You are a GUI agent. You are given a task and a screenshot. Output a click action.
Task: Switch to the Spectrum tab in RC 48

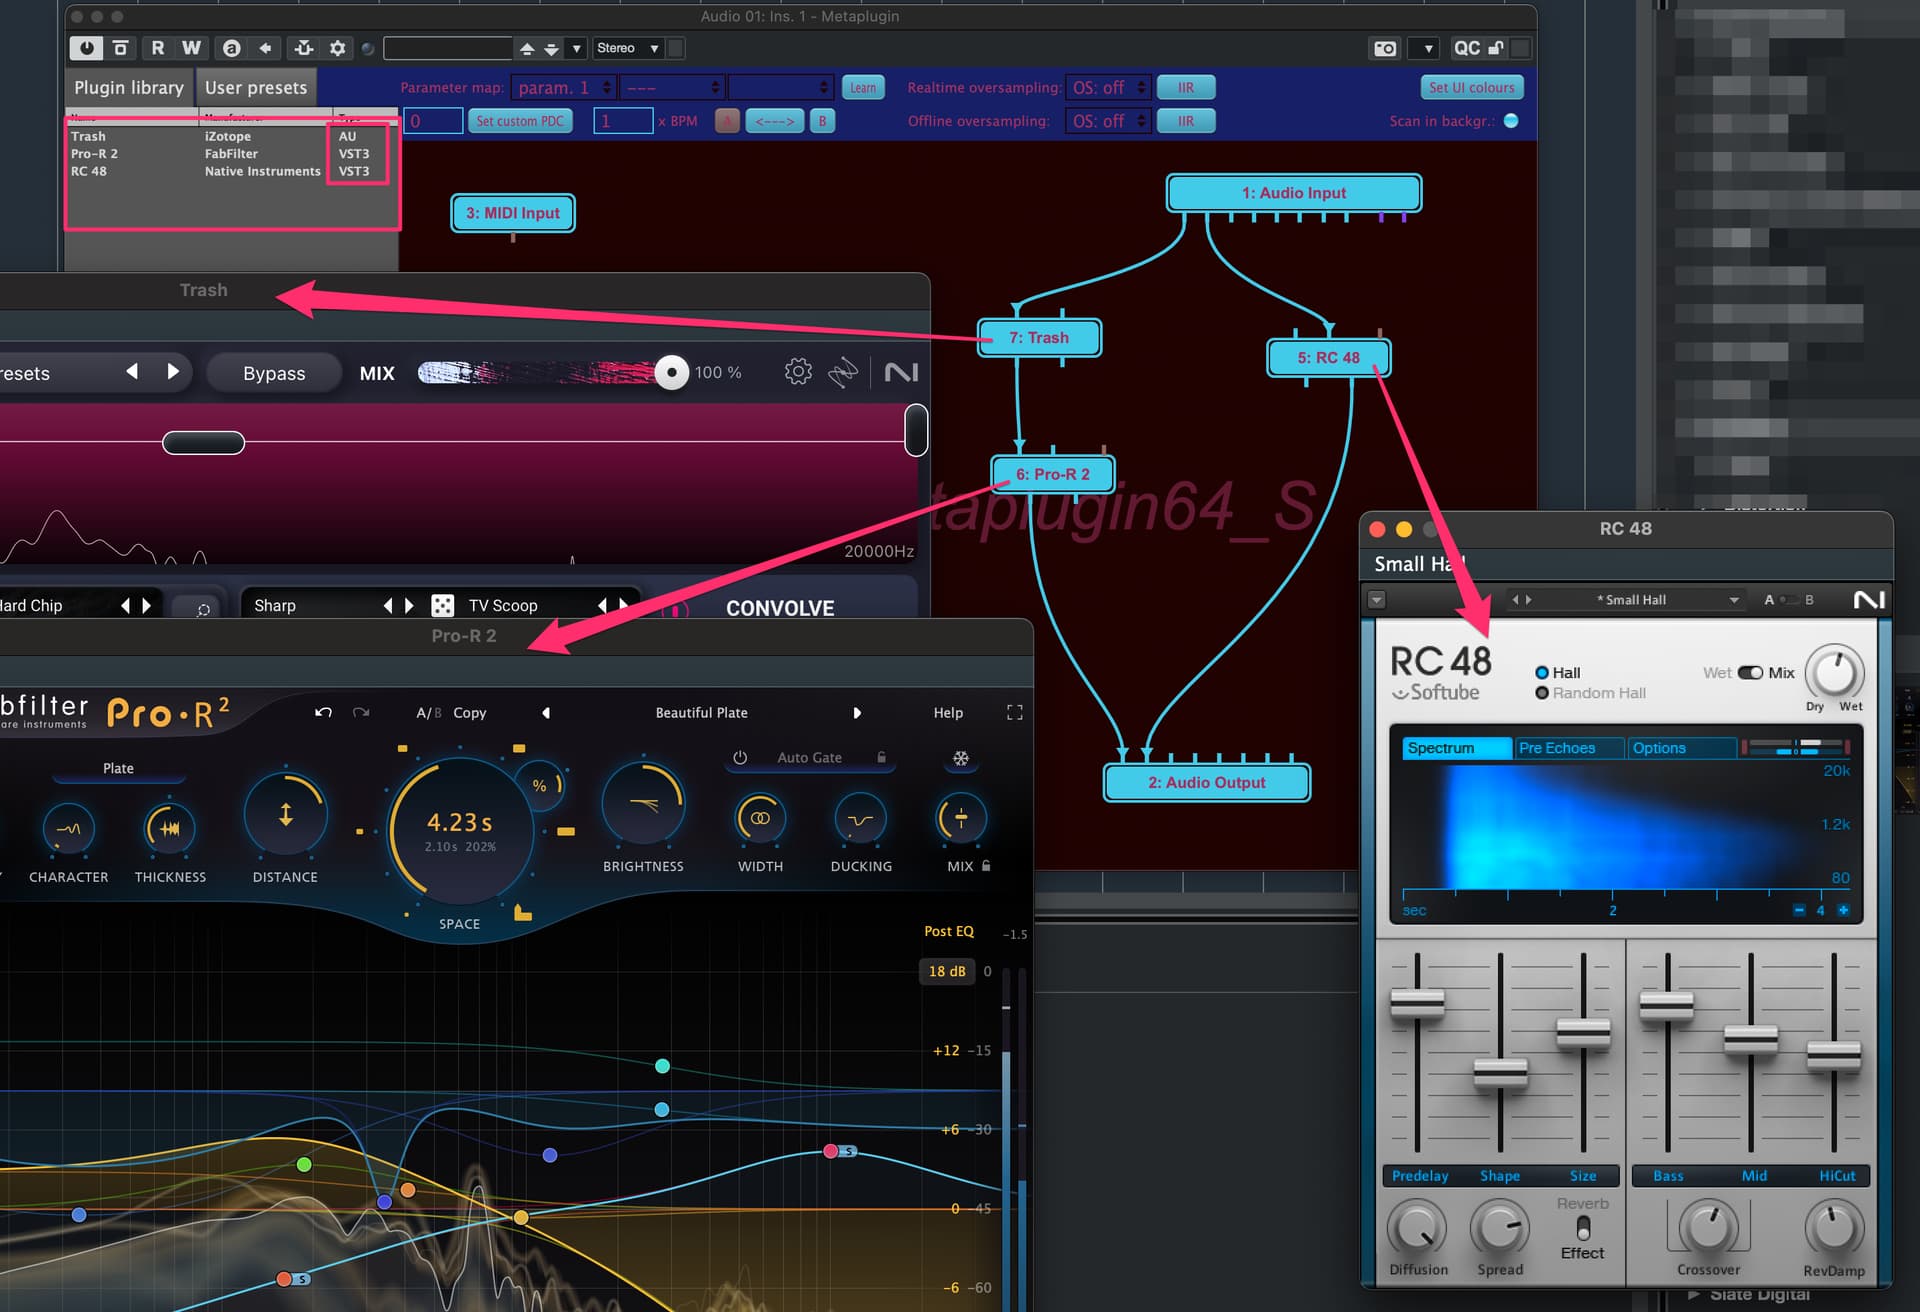click(1455, 748)
